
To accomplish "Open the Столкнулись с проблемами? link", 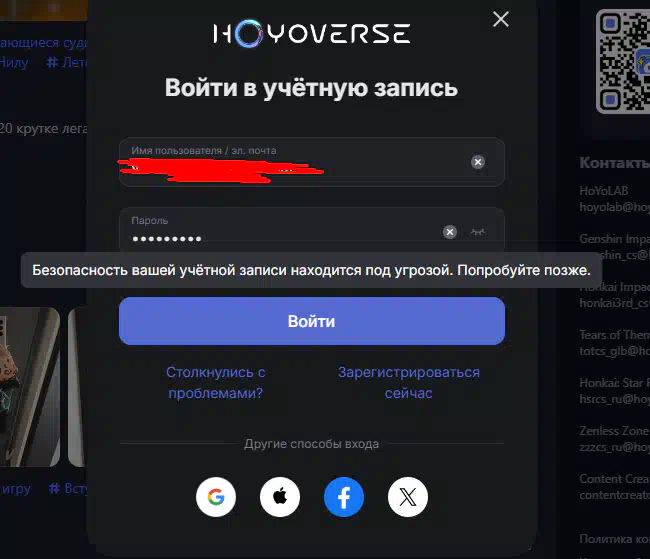I will coord(216,382).
